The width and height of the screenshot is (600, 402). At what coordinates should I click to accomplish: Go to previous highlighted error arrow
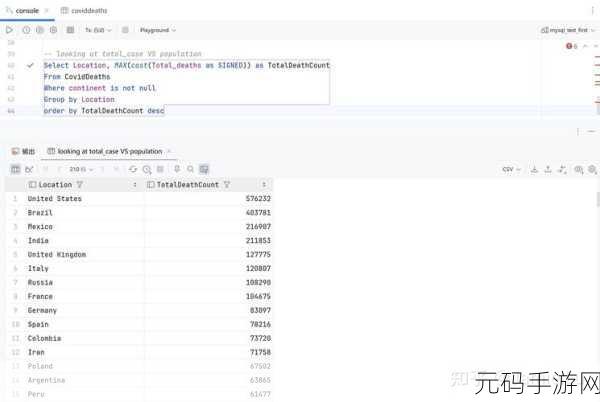[x=585, y=46]
